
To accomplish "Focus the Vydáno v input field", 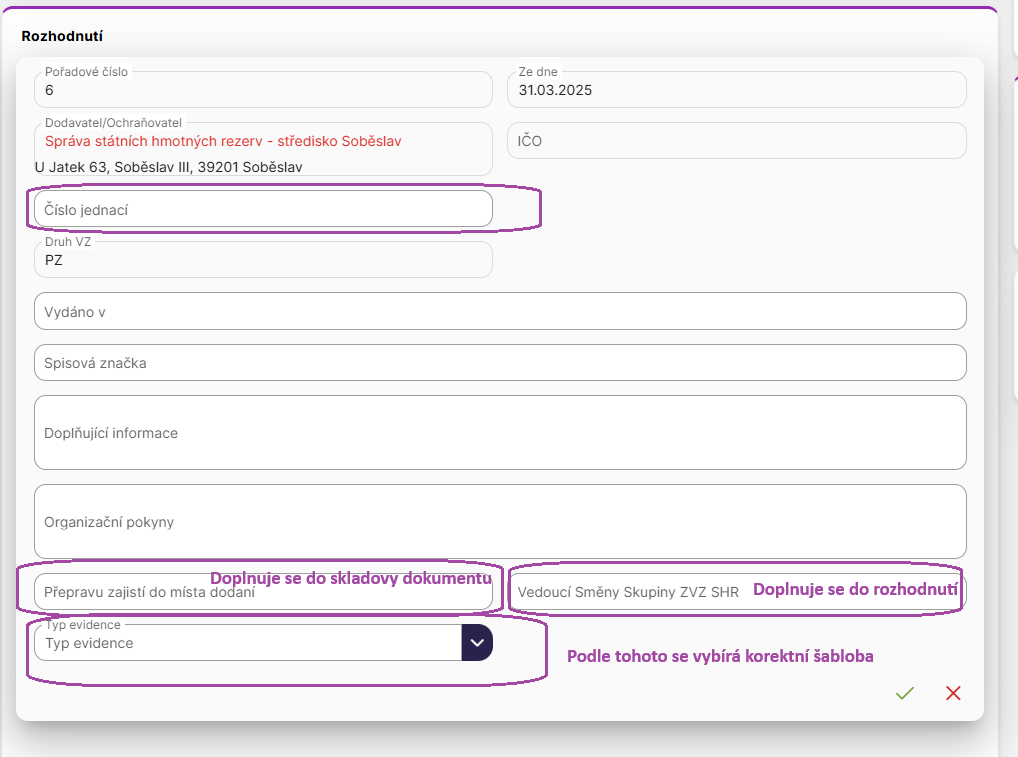I will click(500, 312).
